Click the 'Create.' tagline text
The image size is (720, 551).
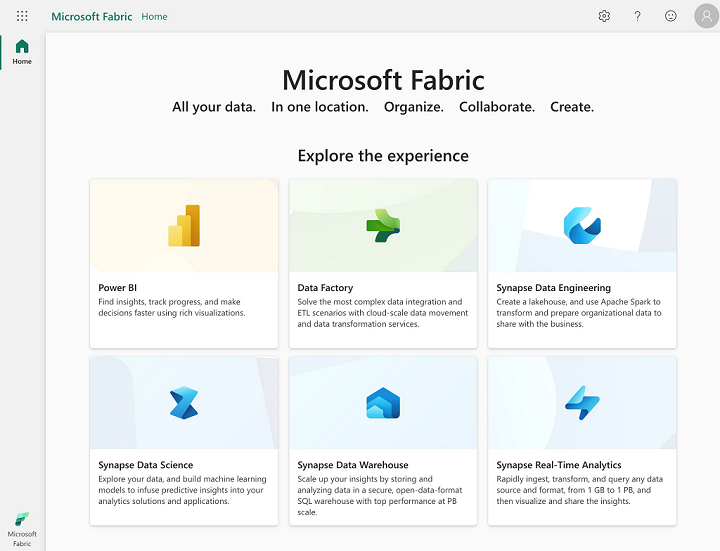(572, 107)
